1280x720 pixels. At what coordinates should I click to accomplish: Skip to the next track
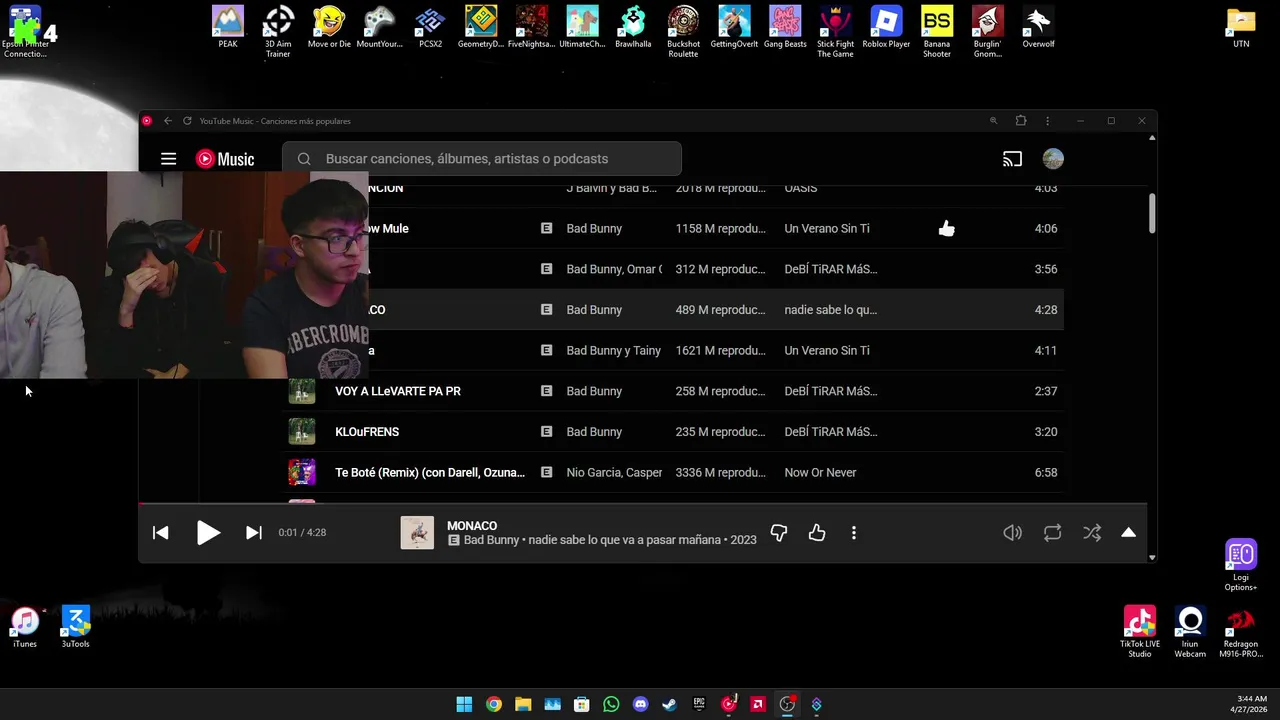(x=254, y=533)
